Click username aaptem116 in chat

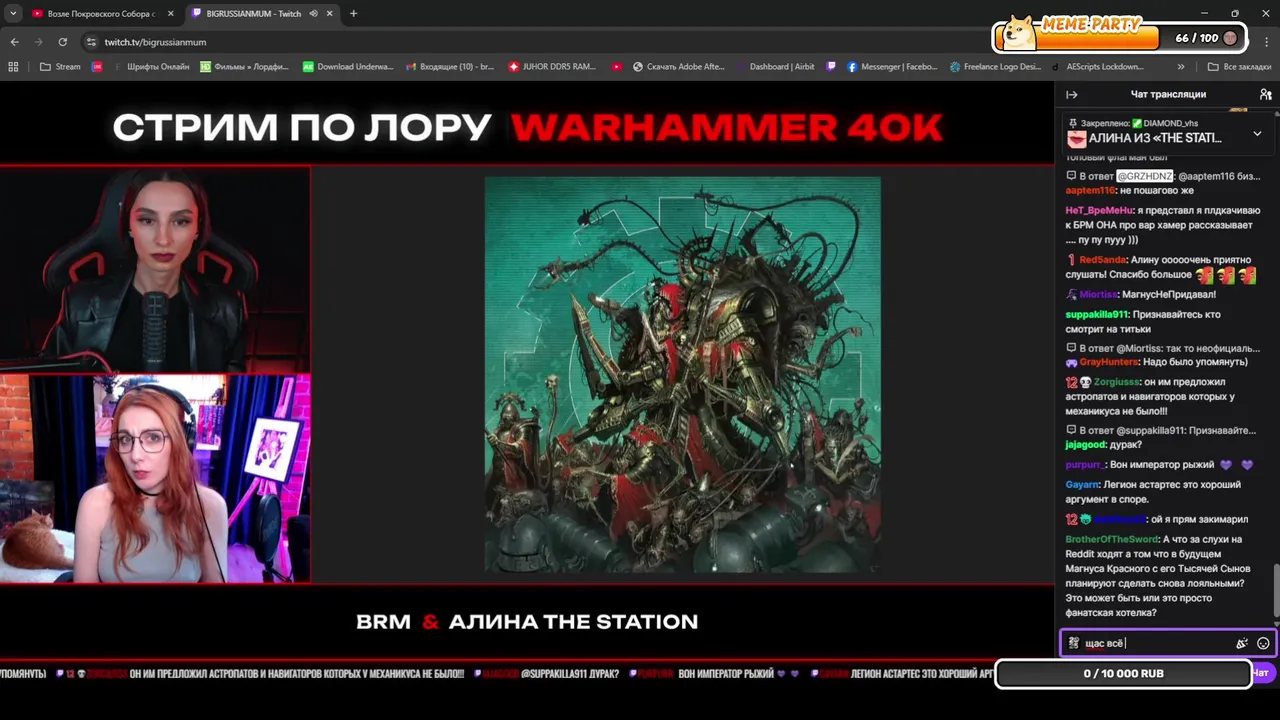pyautogui.click(x=1090, y=190)
